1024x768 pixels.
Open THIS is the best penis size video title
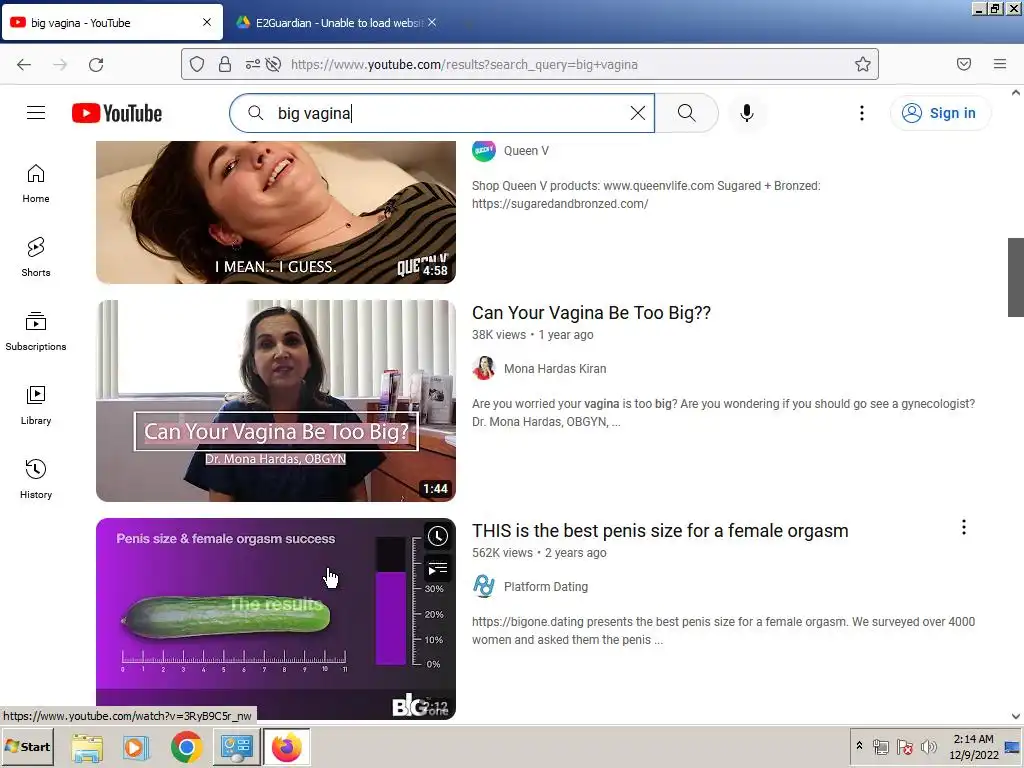660,531
